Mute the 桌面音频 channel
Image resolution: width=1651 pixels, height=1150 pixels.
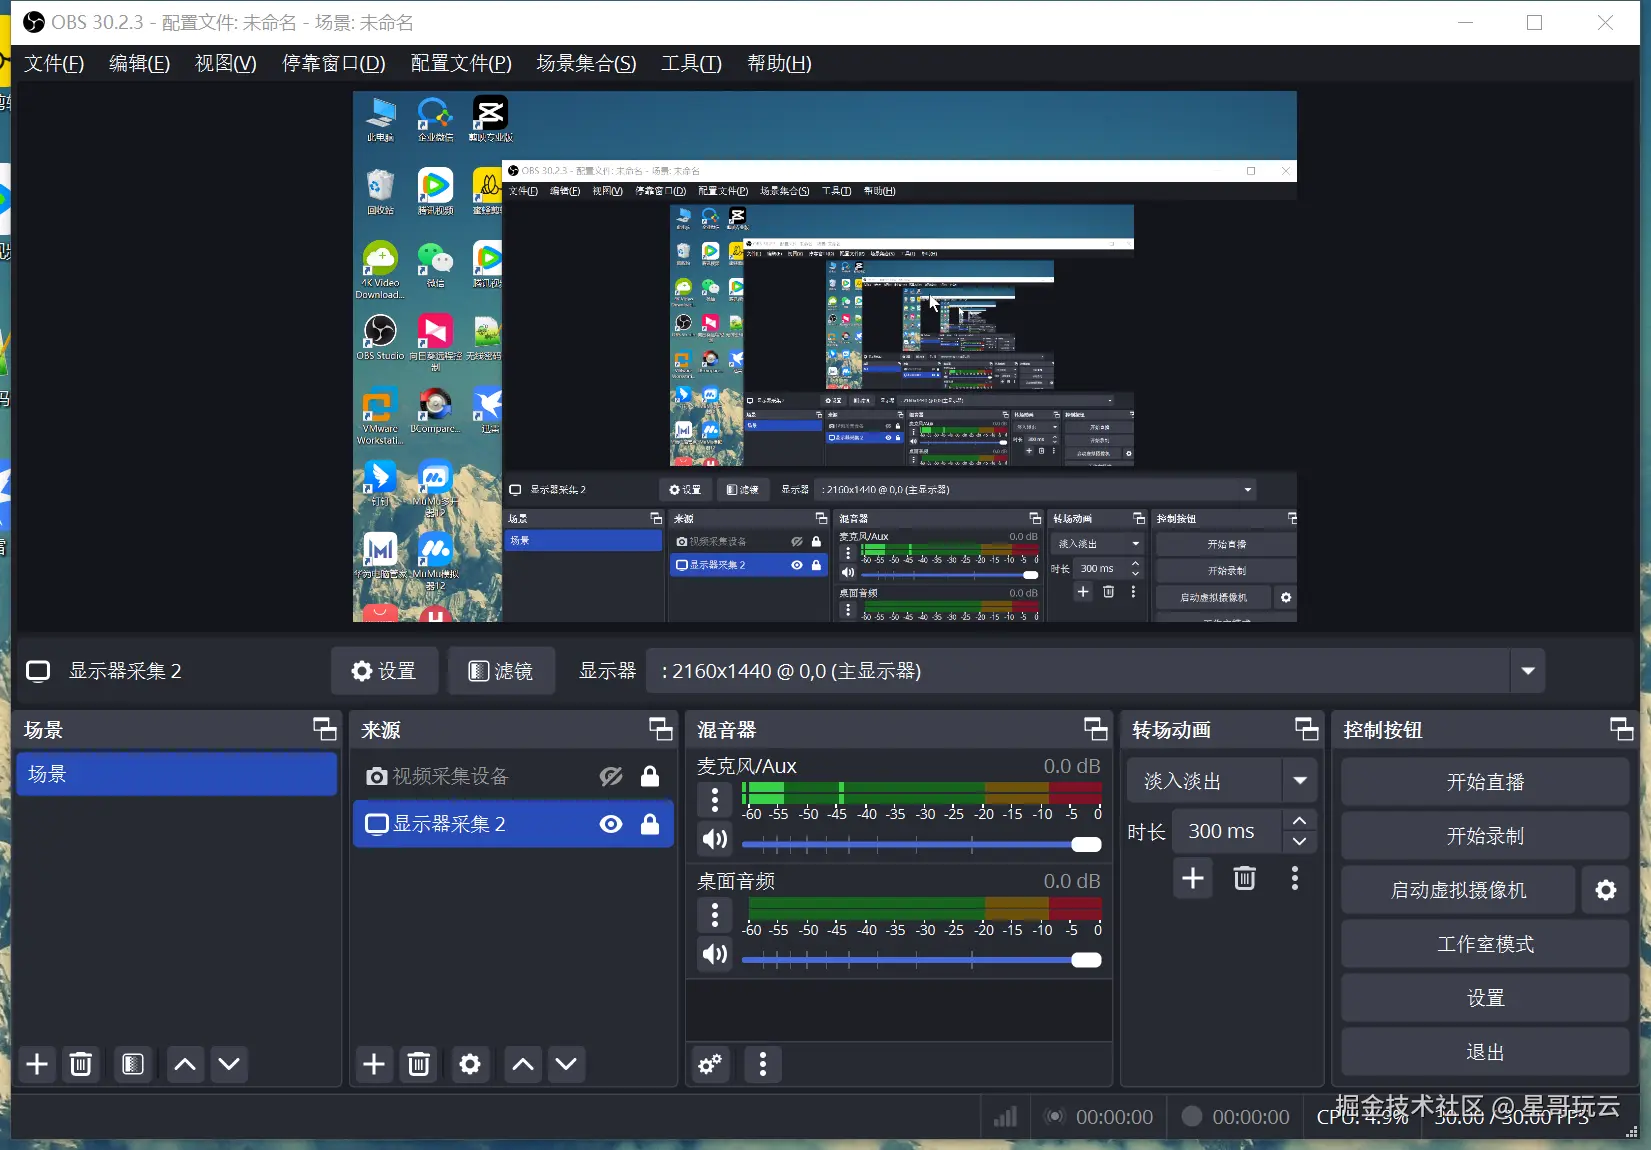(714, 954)
